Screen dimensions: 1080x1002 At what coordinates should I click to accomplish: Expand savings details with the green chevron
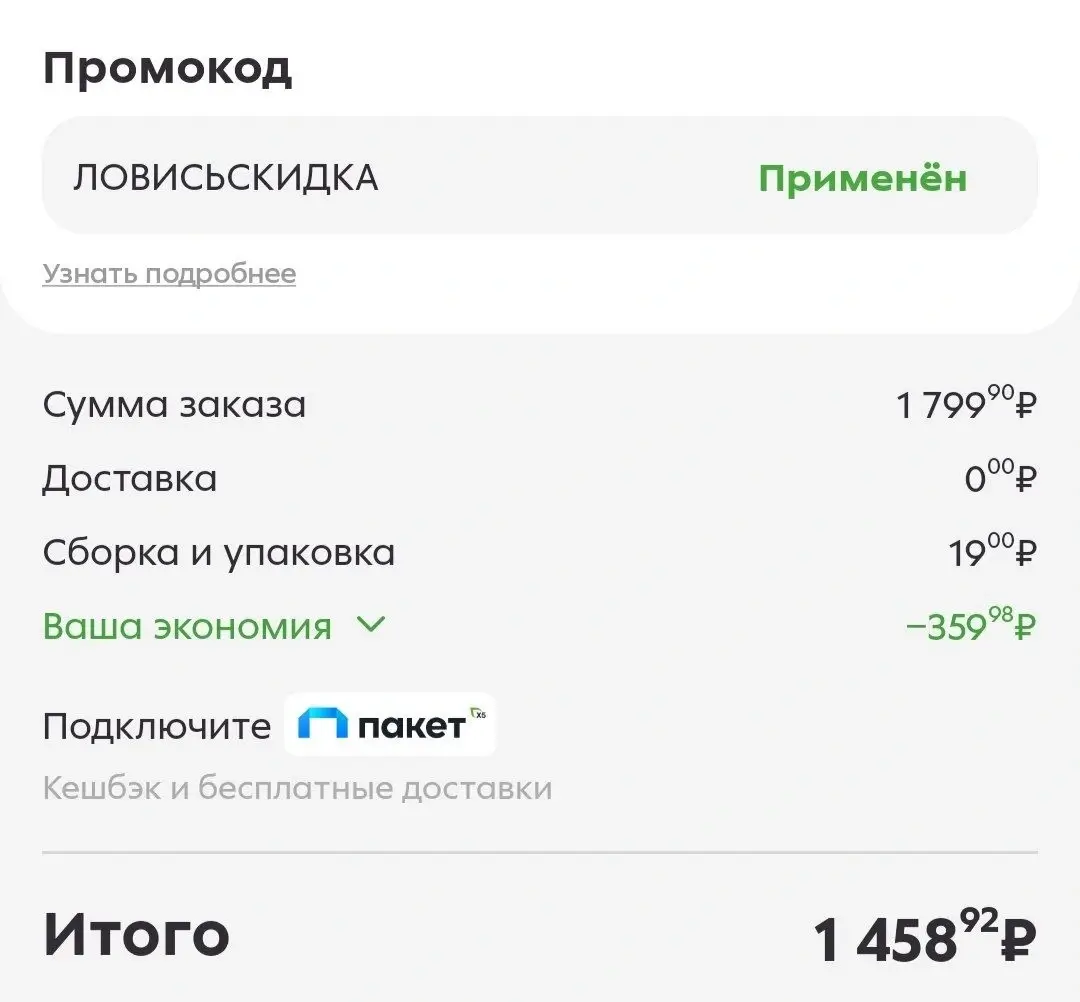pyautogui.click(x=370, y=626)
